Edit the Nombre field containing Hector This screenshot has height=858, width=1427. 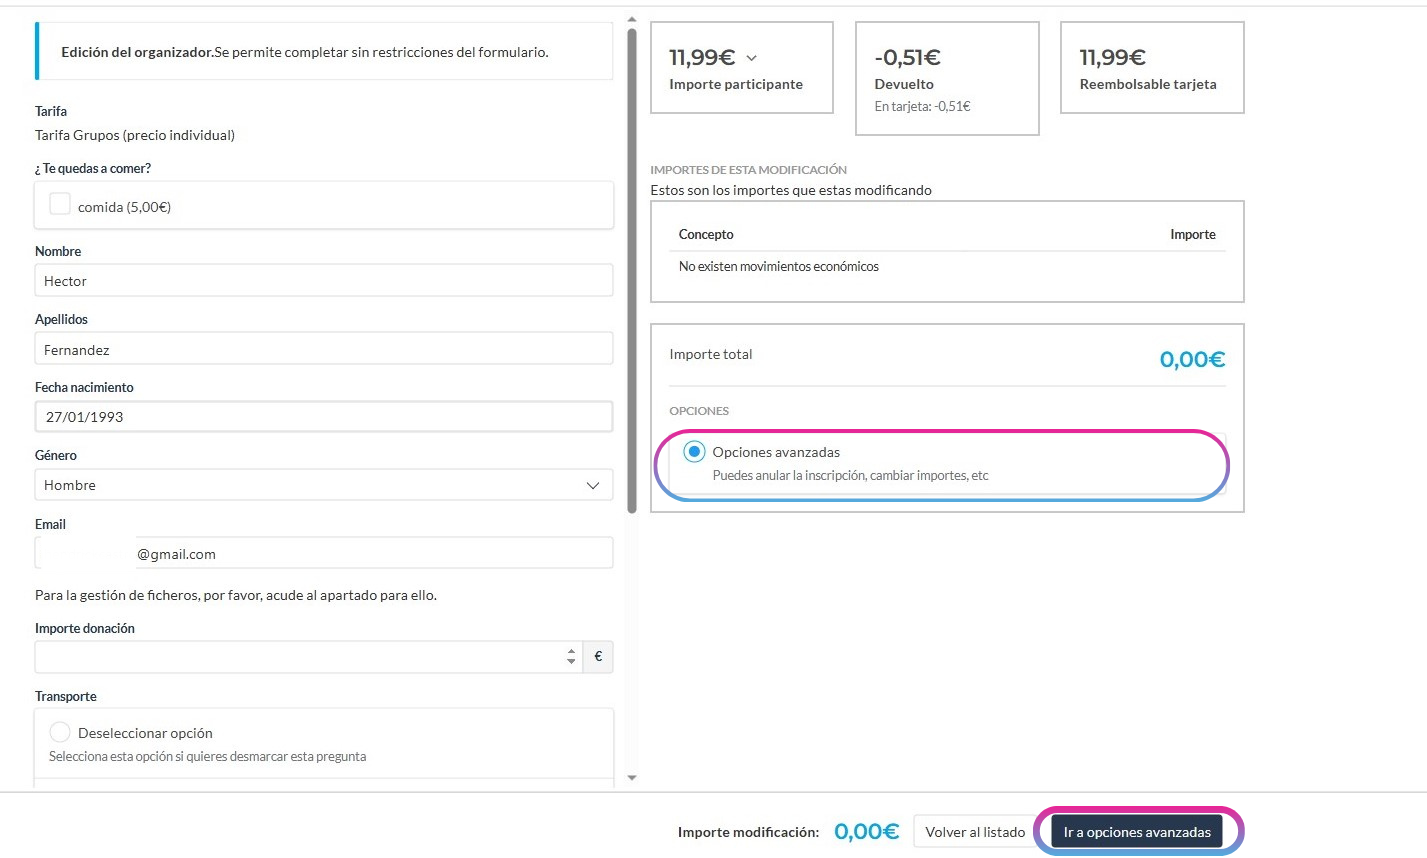pos(324,281)
